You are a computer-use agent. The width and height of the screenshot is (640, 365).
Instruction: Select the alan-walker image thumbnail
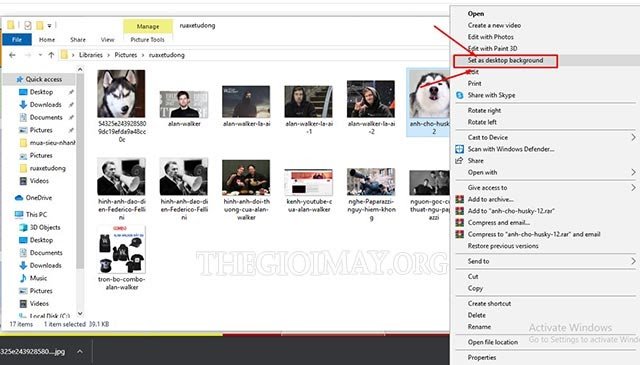[184, 105]
